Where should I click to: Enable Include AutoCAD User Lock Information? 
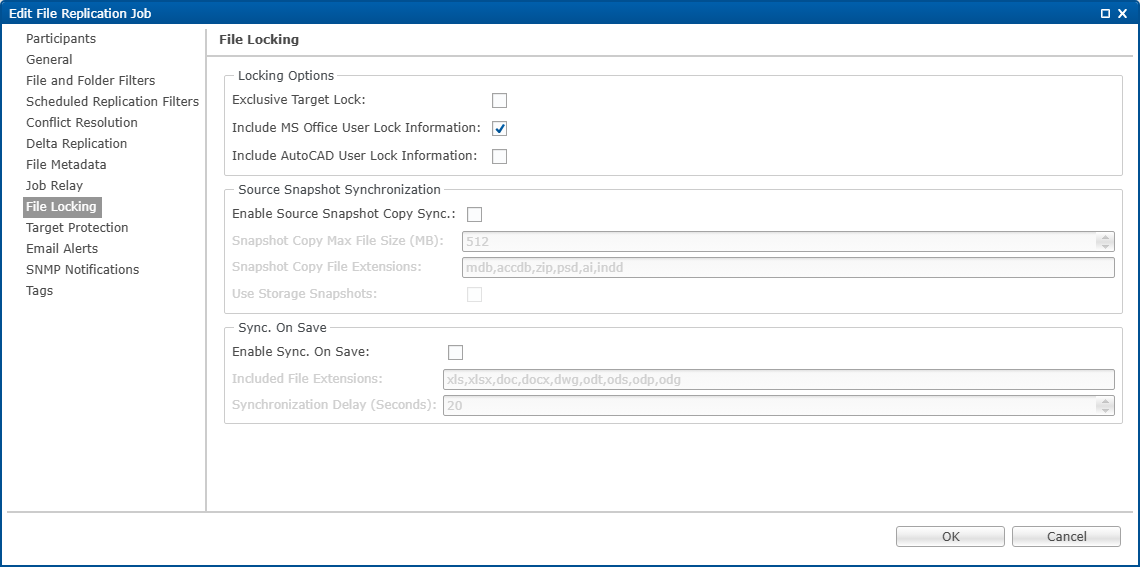500,156
